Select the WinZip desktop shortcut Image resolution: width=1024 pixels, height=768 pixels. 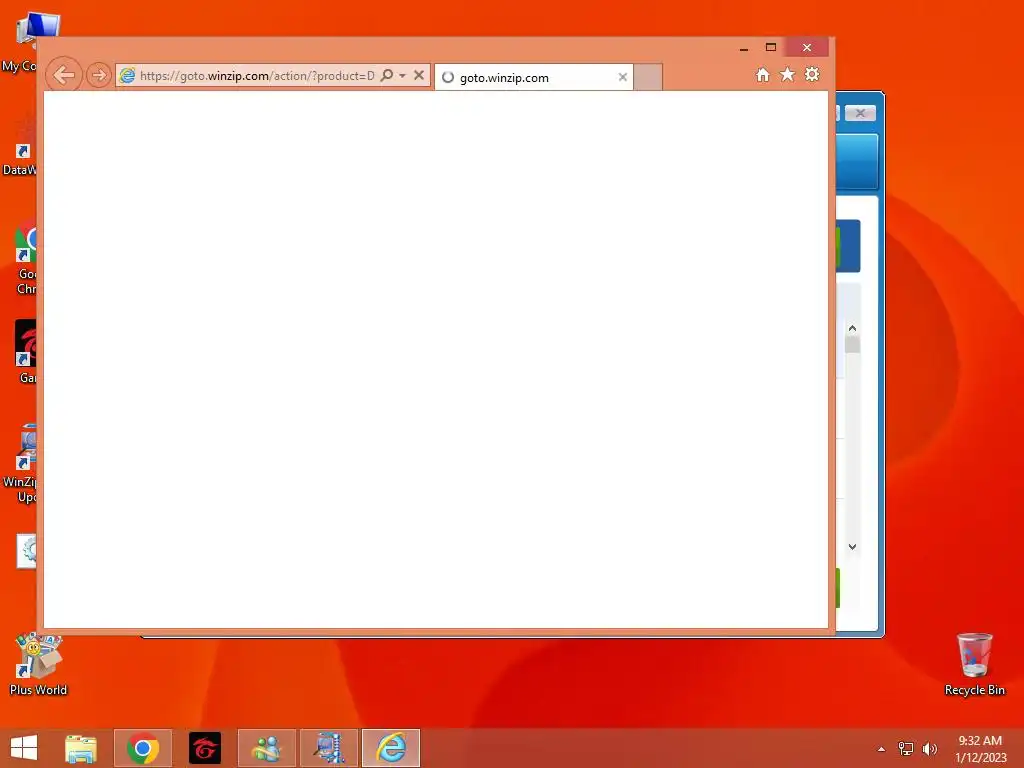pos(19,464)
